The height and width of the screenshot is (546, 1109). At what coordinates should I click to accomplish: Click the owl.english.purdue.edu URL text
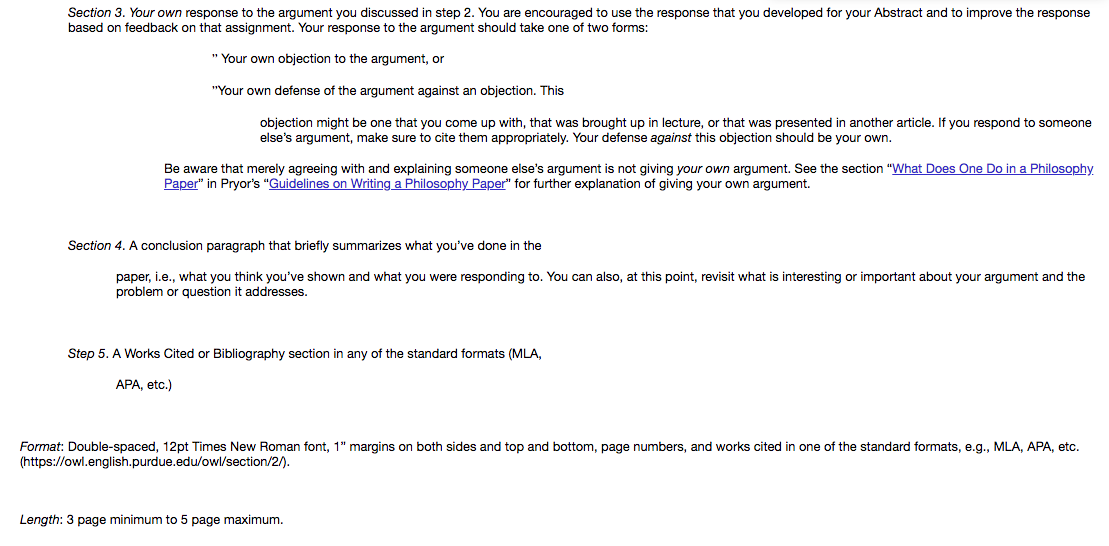156,463
